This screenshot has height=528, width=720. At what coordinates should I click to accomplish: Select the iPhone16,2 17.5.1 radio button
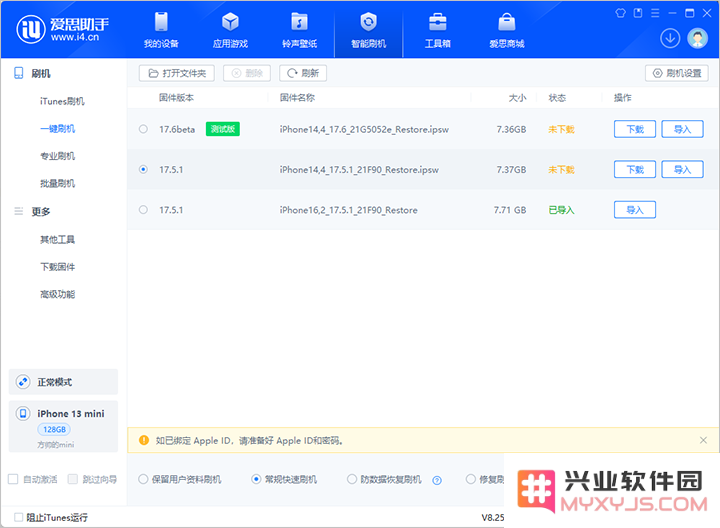pos(143,210)
